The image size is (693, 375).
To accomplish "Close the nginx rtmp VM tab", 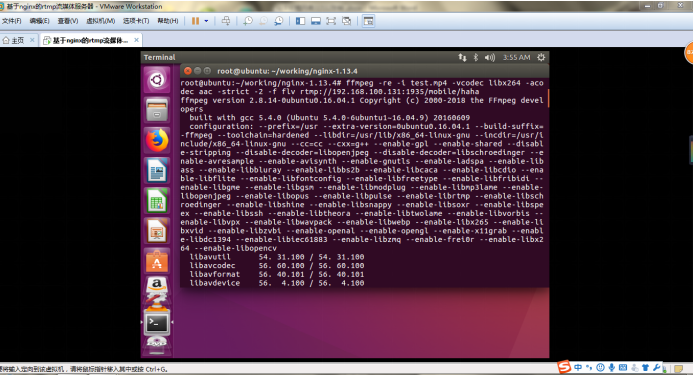I will click(x=137, y=40).
